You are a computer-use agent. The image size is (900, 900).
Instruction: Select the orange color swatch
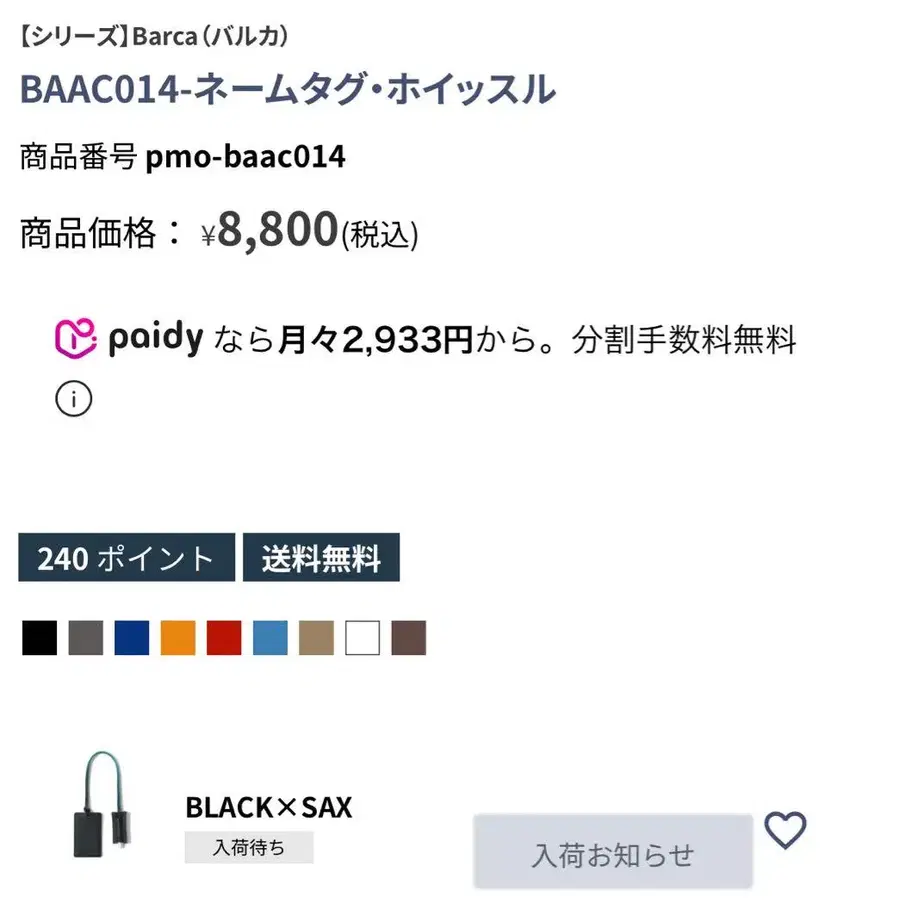178,638
